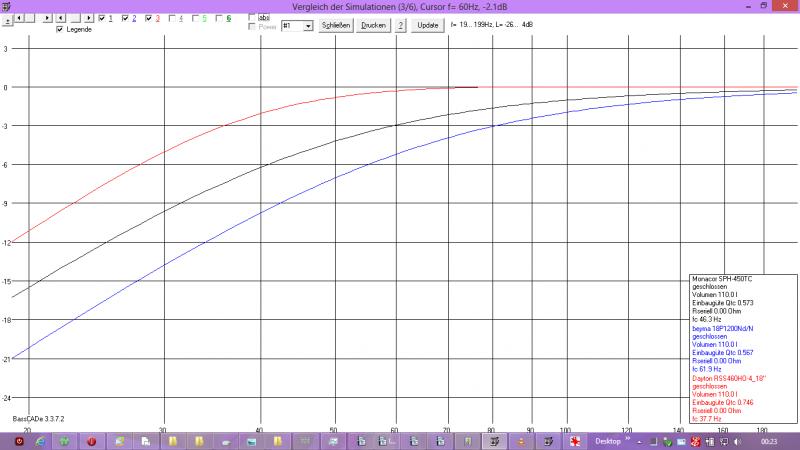Open VLC cone icon on taskbar
Image resolution: width=800 pixels, height=450 pixels.
pyautogui.click(x=521, y=441)
